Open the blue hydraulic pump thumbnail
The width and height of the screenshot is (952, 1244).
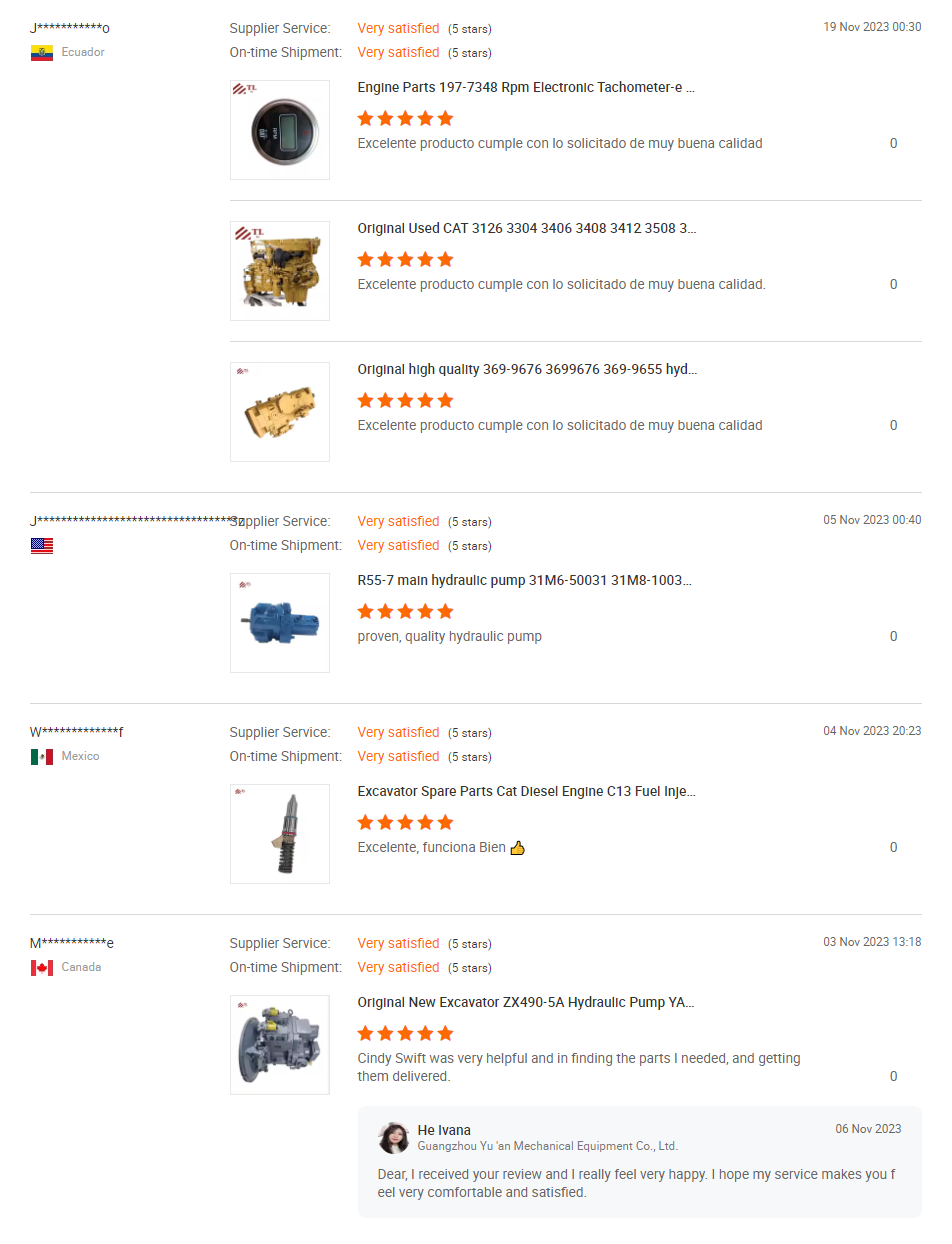pos(280,623)
